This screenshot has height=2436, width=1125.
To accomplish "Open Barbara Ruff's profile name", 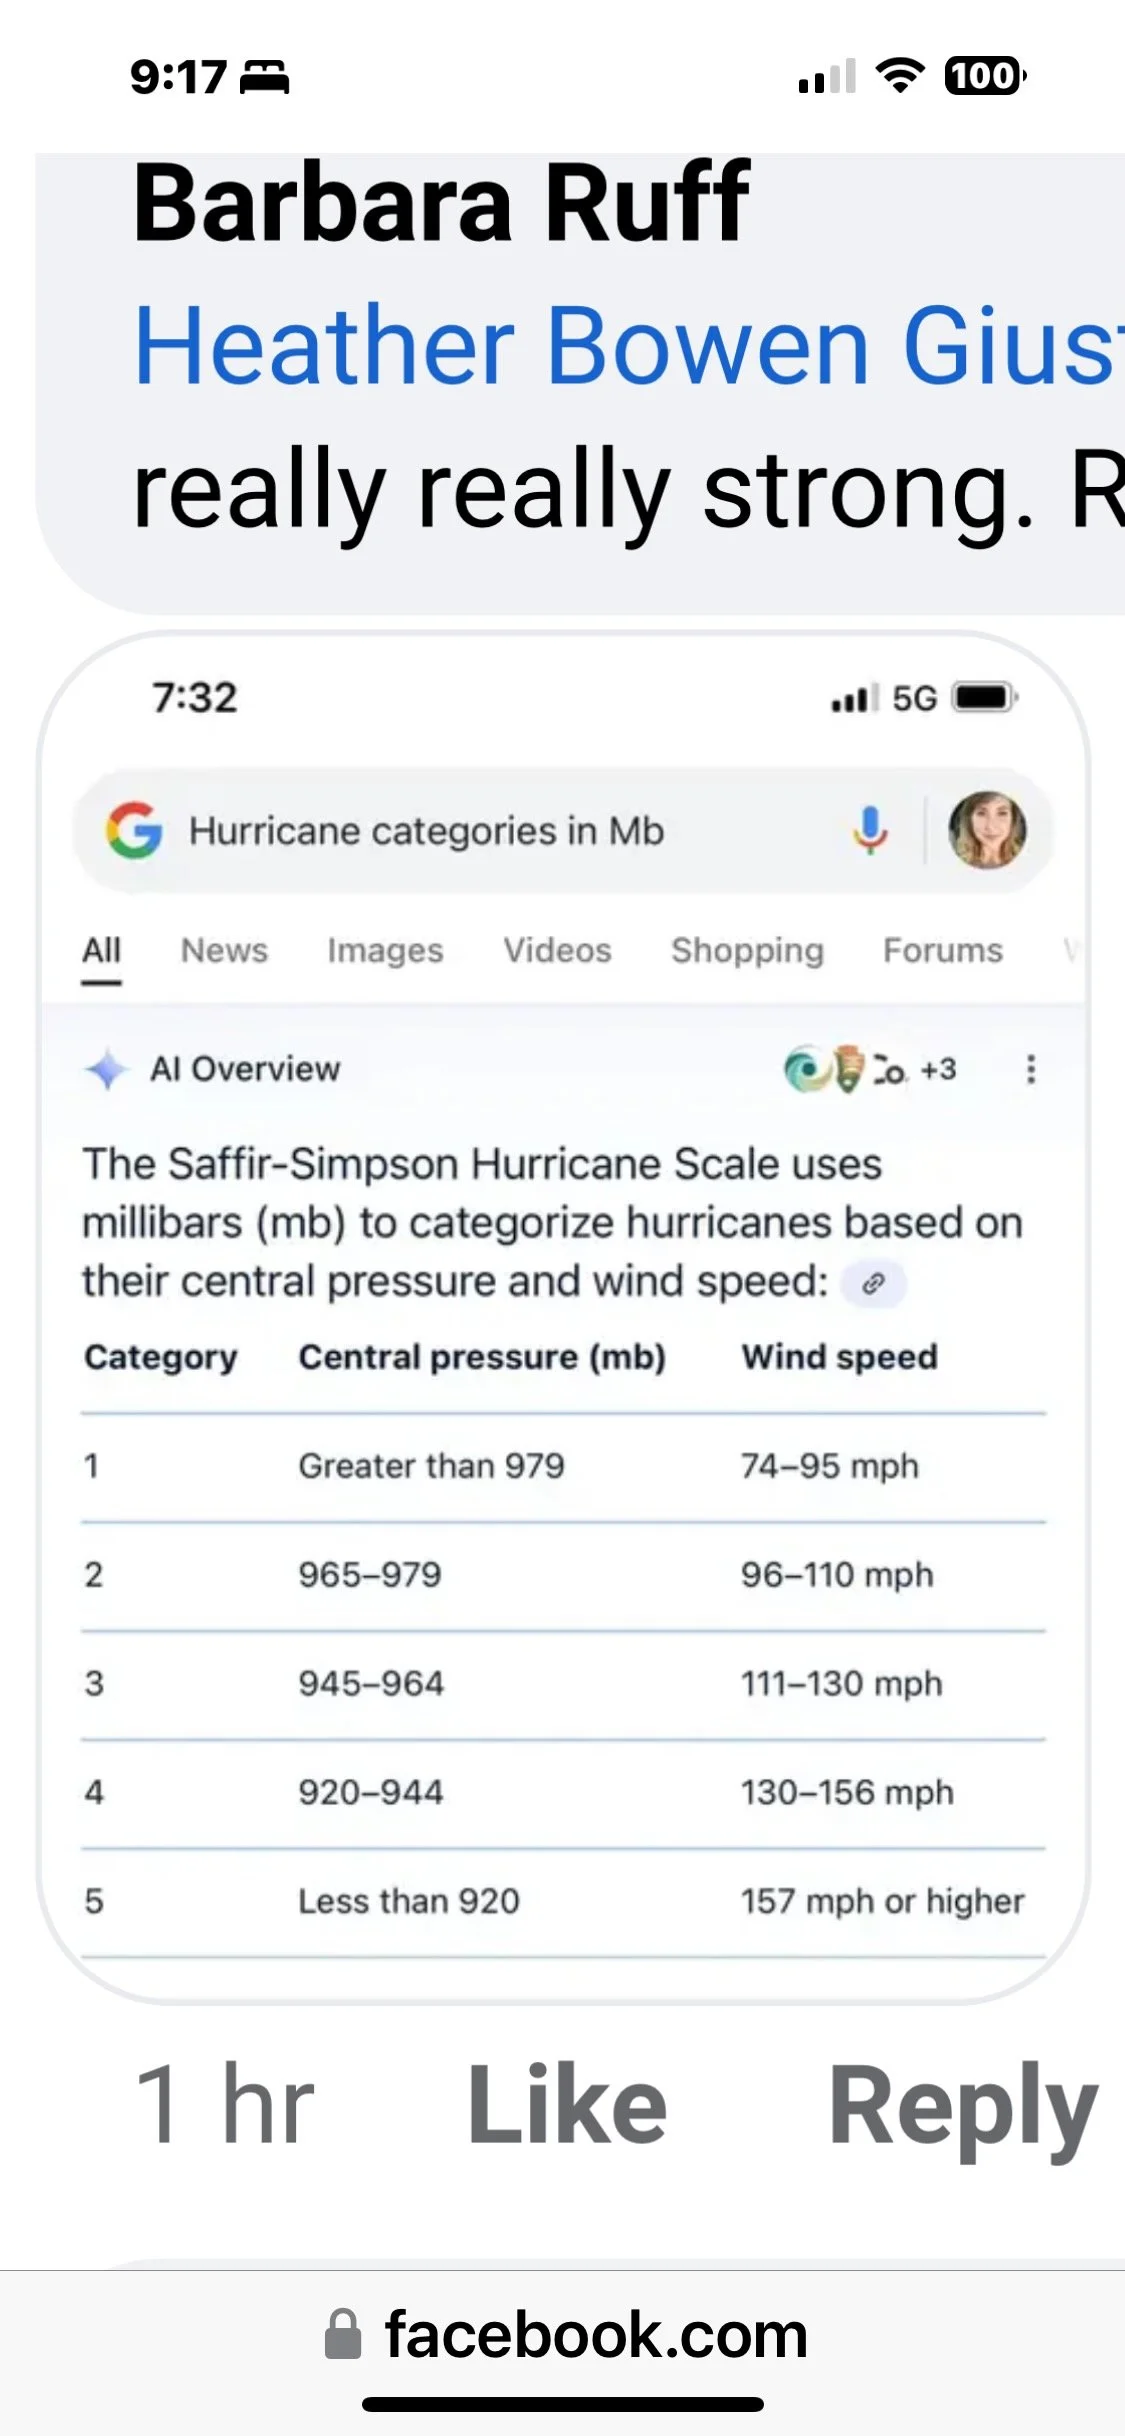I will (x=441, y=203).
